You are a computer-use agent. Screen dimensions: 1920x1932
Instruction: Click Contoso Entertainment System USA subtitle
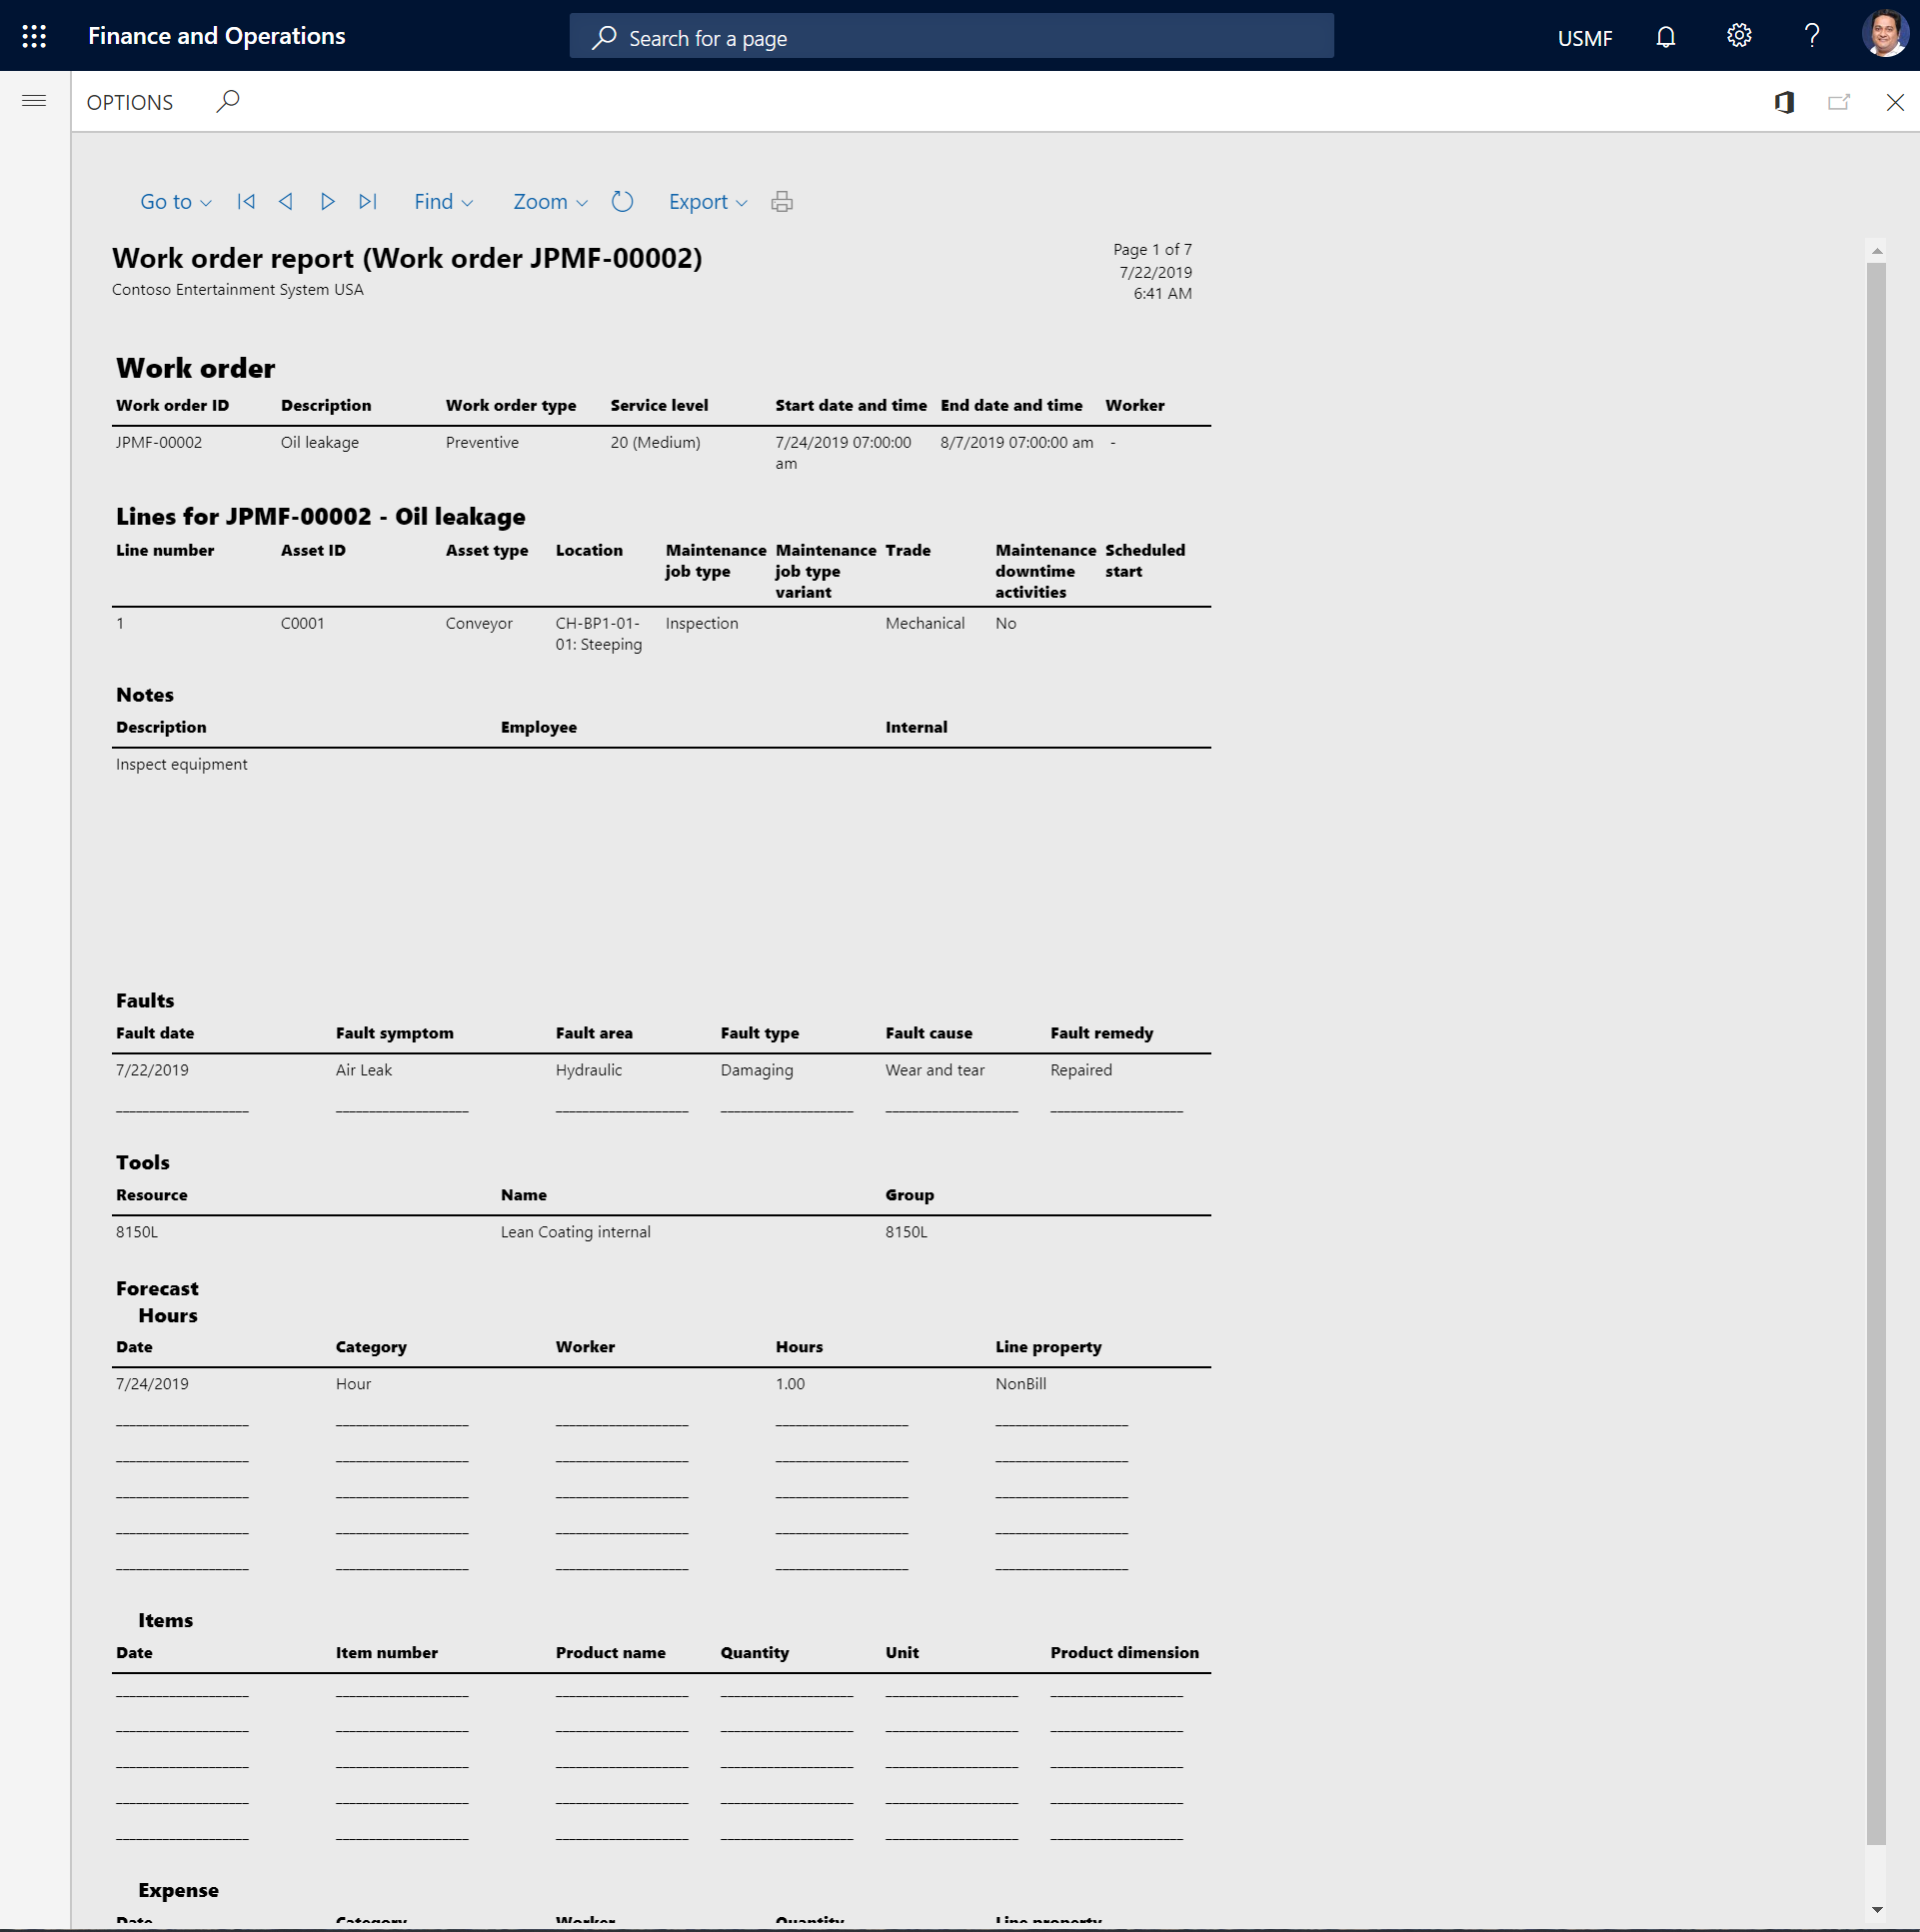[x=238, y=289]
